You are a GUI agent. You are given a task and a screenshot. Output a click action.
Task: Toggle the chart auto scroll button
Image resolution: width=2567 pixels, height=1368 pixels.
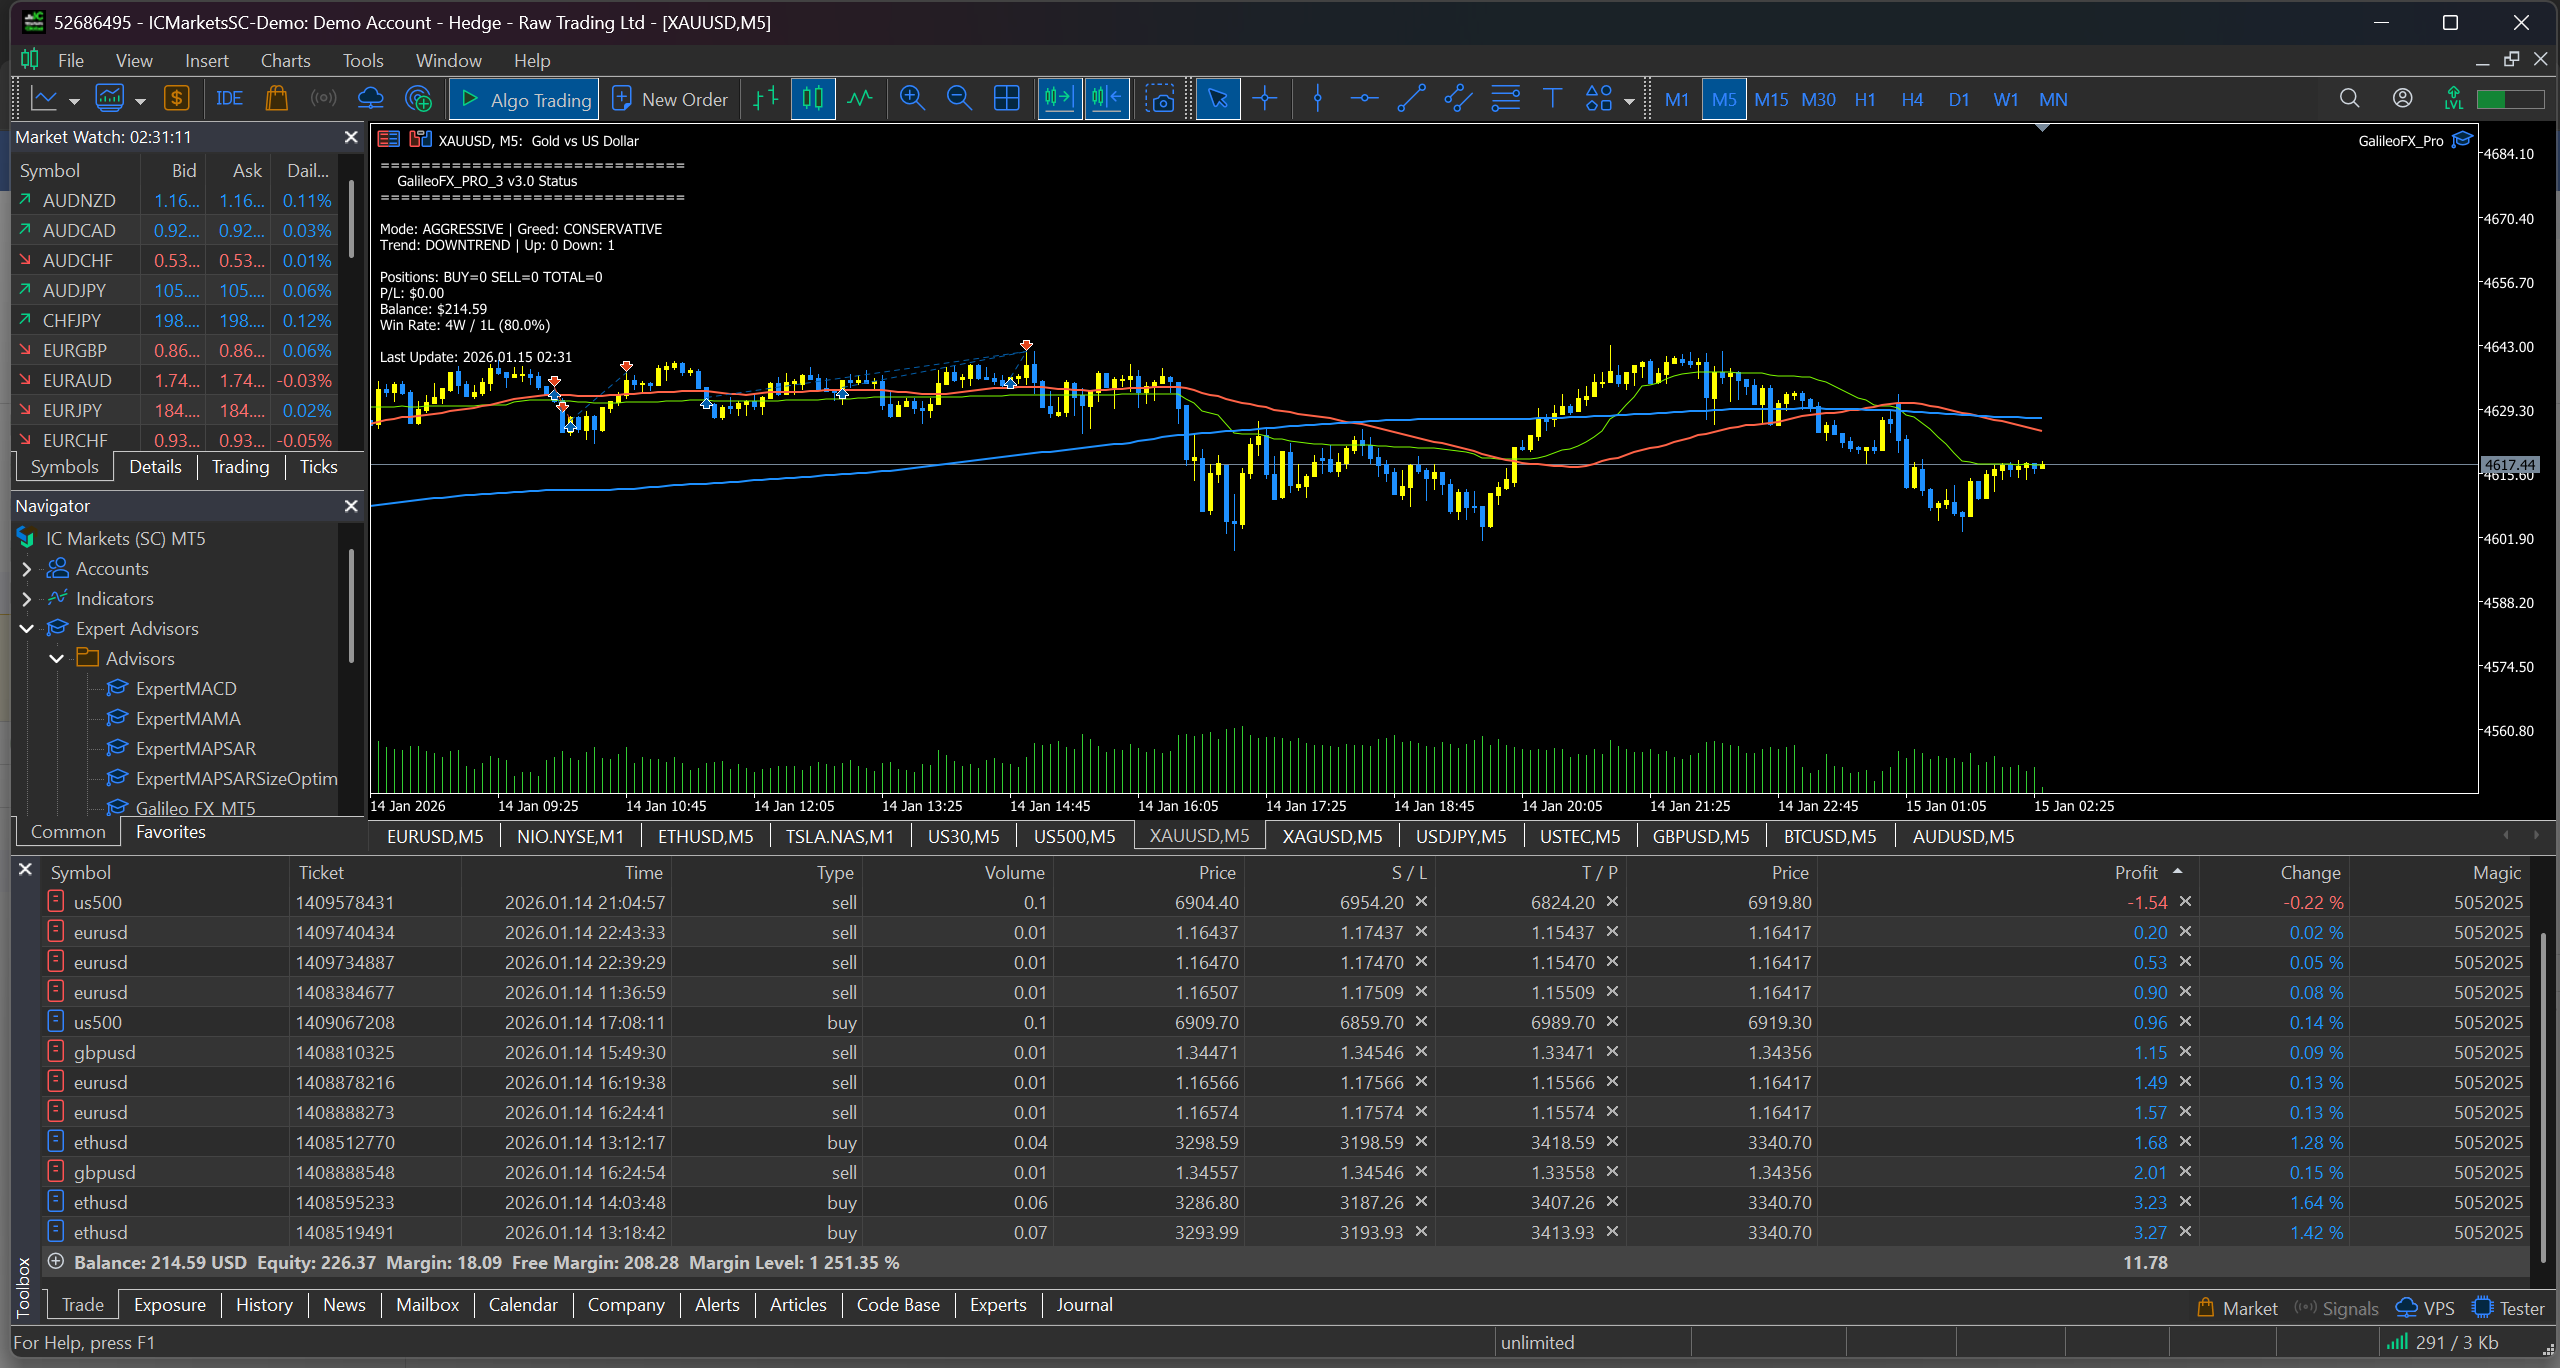pos(1058,99)
